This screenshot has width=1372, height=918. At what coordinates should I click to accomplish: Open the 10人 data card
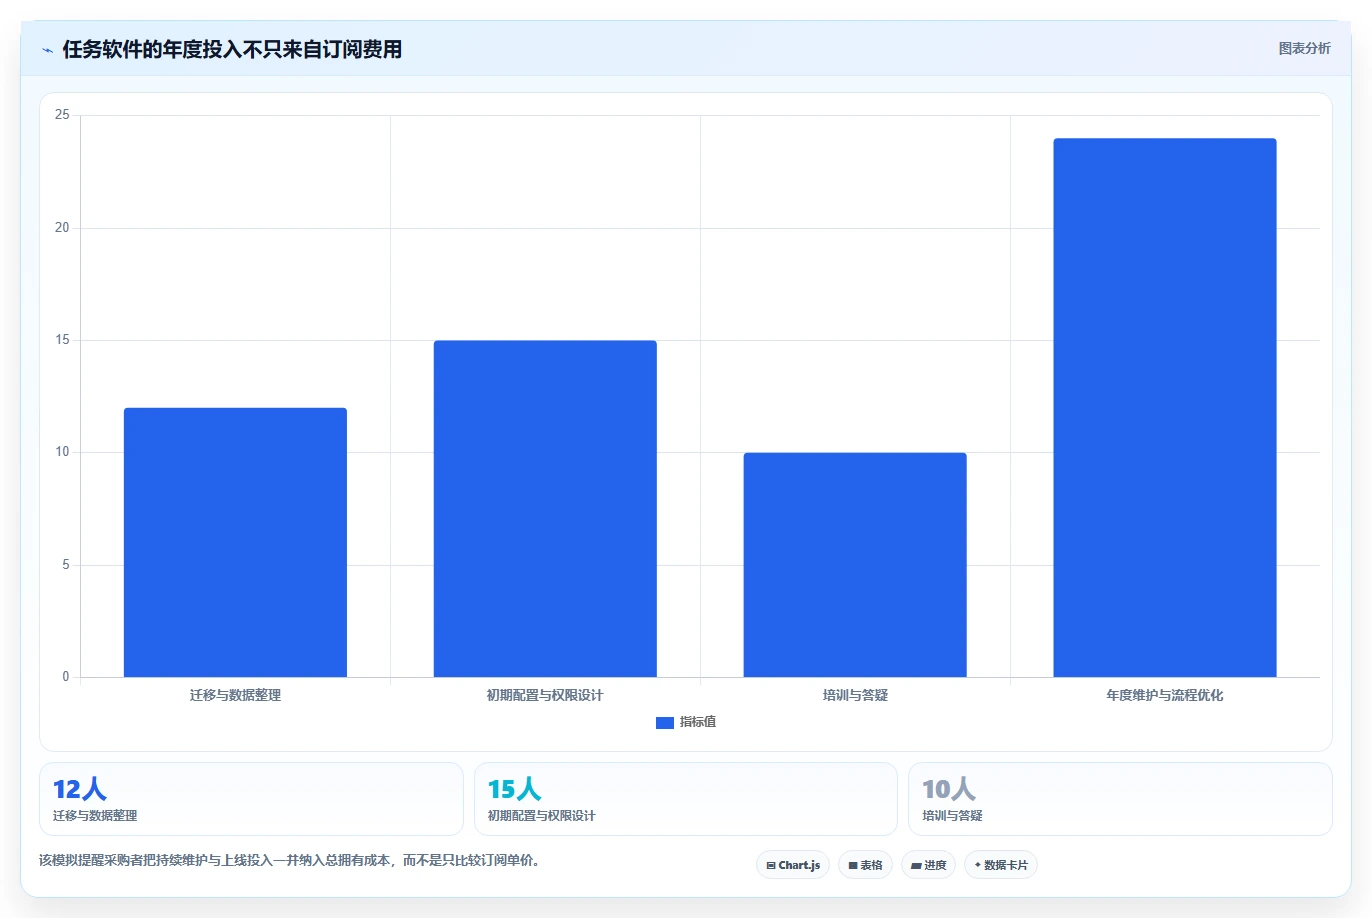(1120, 799)
